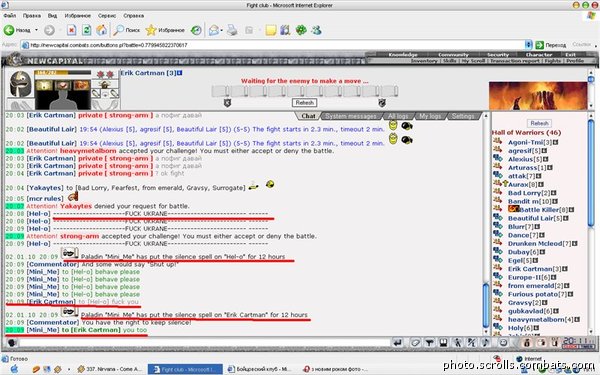Open the Сервис menu
The width and height of the screenshot is (600, 375).
107,16
